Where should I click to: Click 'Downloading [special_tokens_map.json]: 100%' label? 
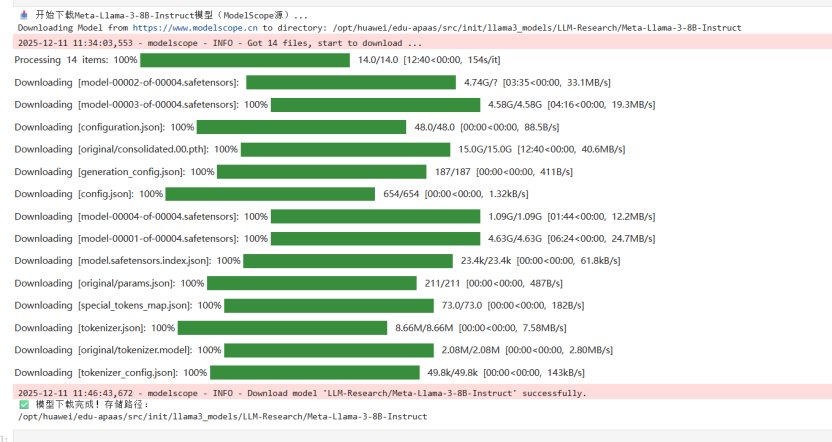118,306
